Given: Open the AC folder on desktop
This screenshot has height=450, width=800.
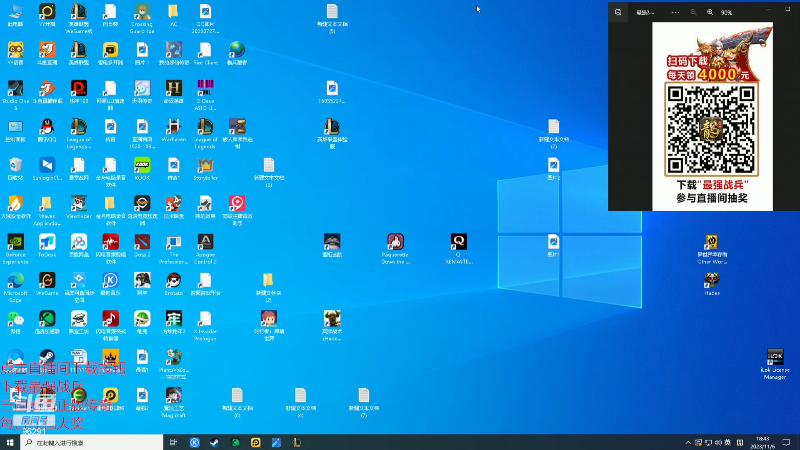Looking at the screenshot, I should click(173, 15).
